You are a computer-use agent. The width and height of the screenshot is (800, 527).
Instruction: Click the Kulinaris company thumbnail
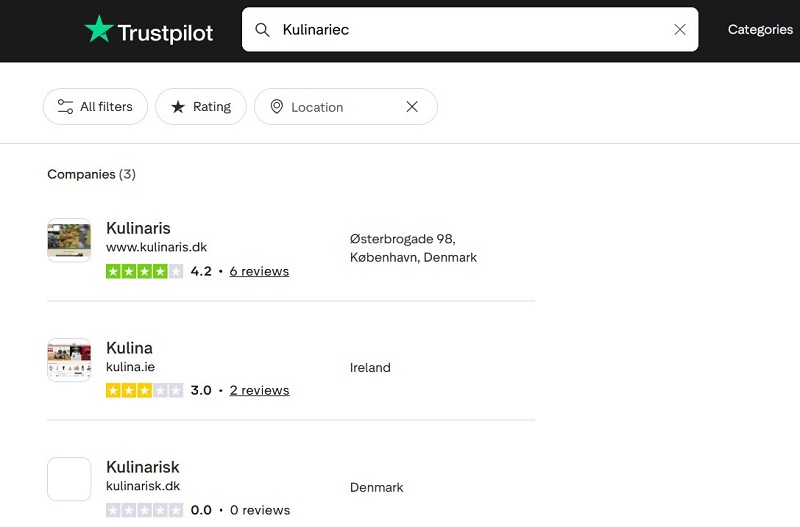[69, 240]
